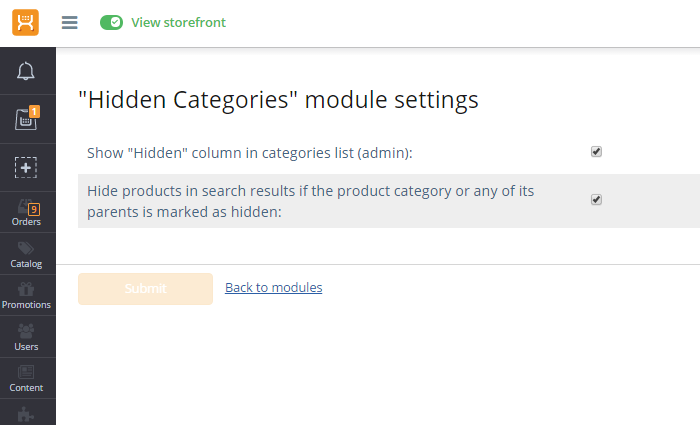The height and width of the screenshot is (425, 700).
Task: Follow the Back to modules link
Action: tap(274, 288)
